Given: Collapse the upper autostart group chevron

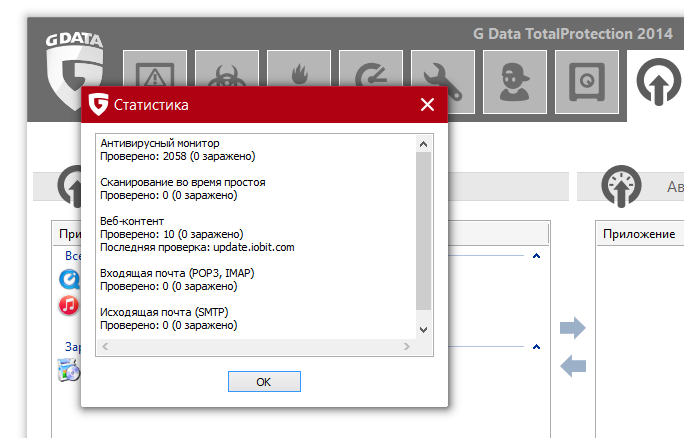Looking at the screenshot, I should point(537,256).
